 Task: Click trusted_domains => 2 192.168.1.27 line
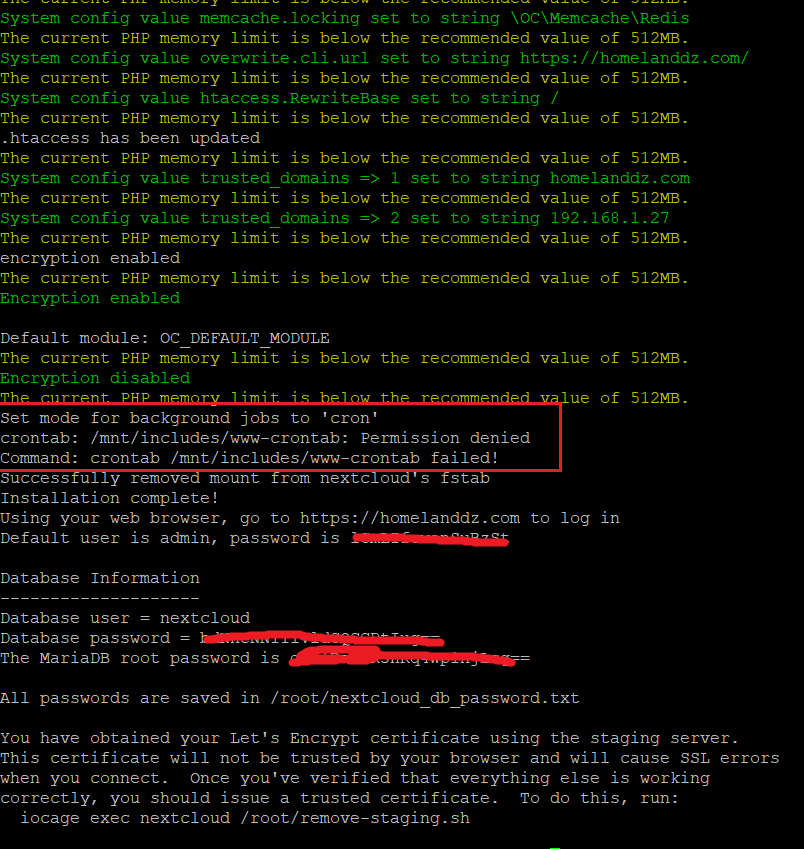click(x=335, y=218)
